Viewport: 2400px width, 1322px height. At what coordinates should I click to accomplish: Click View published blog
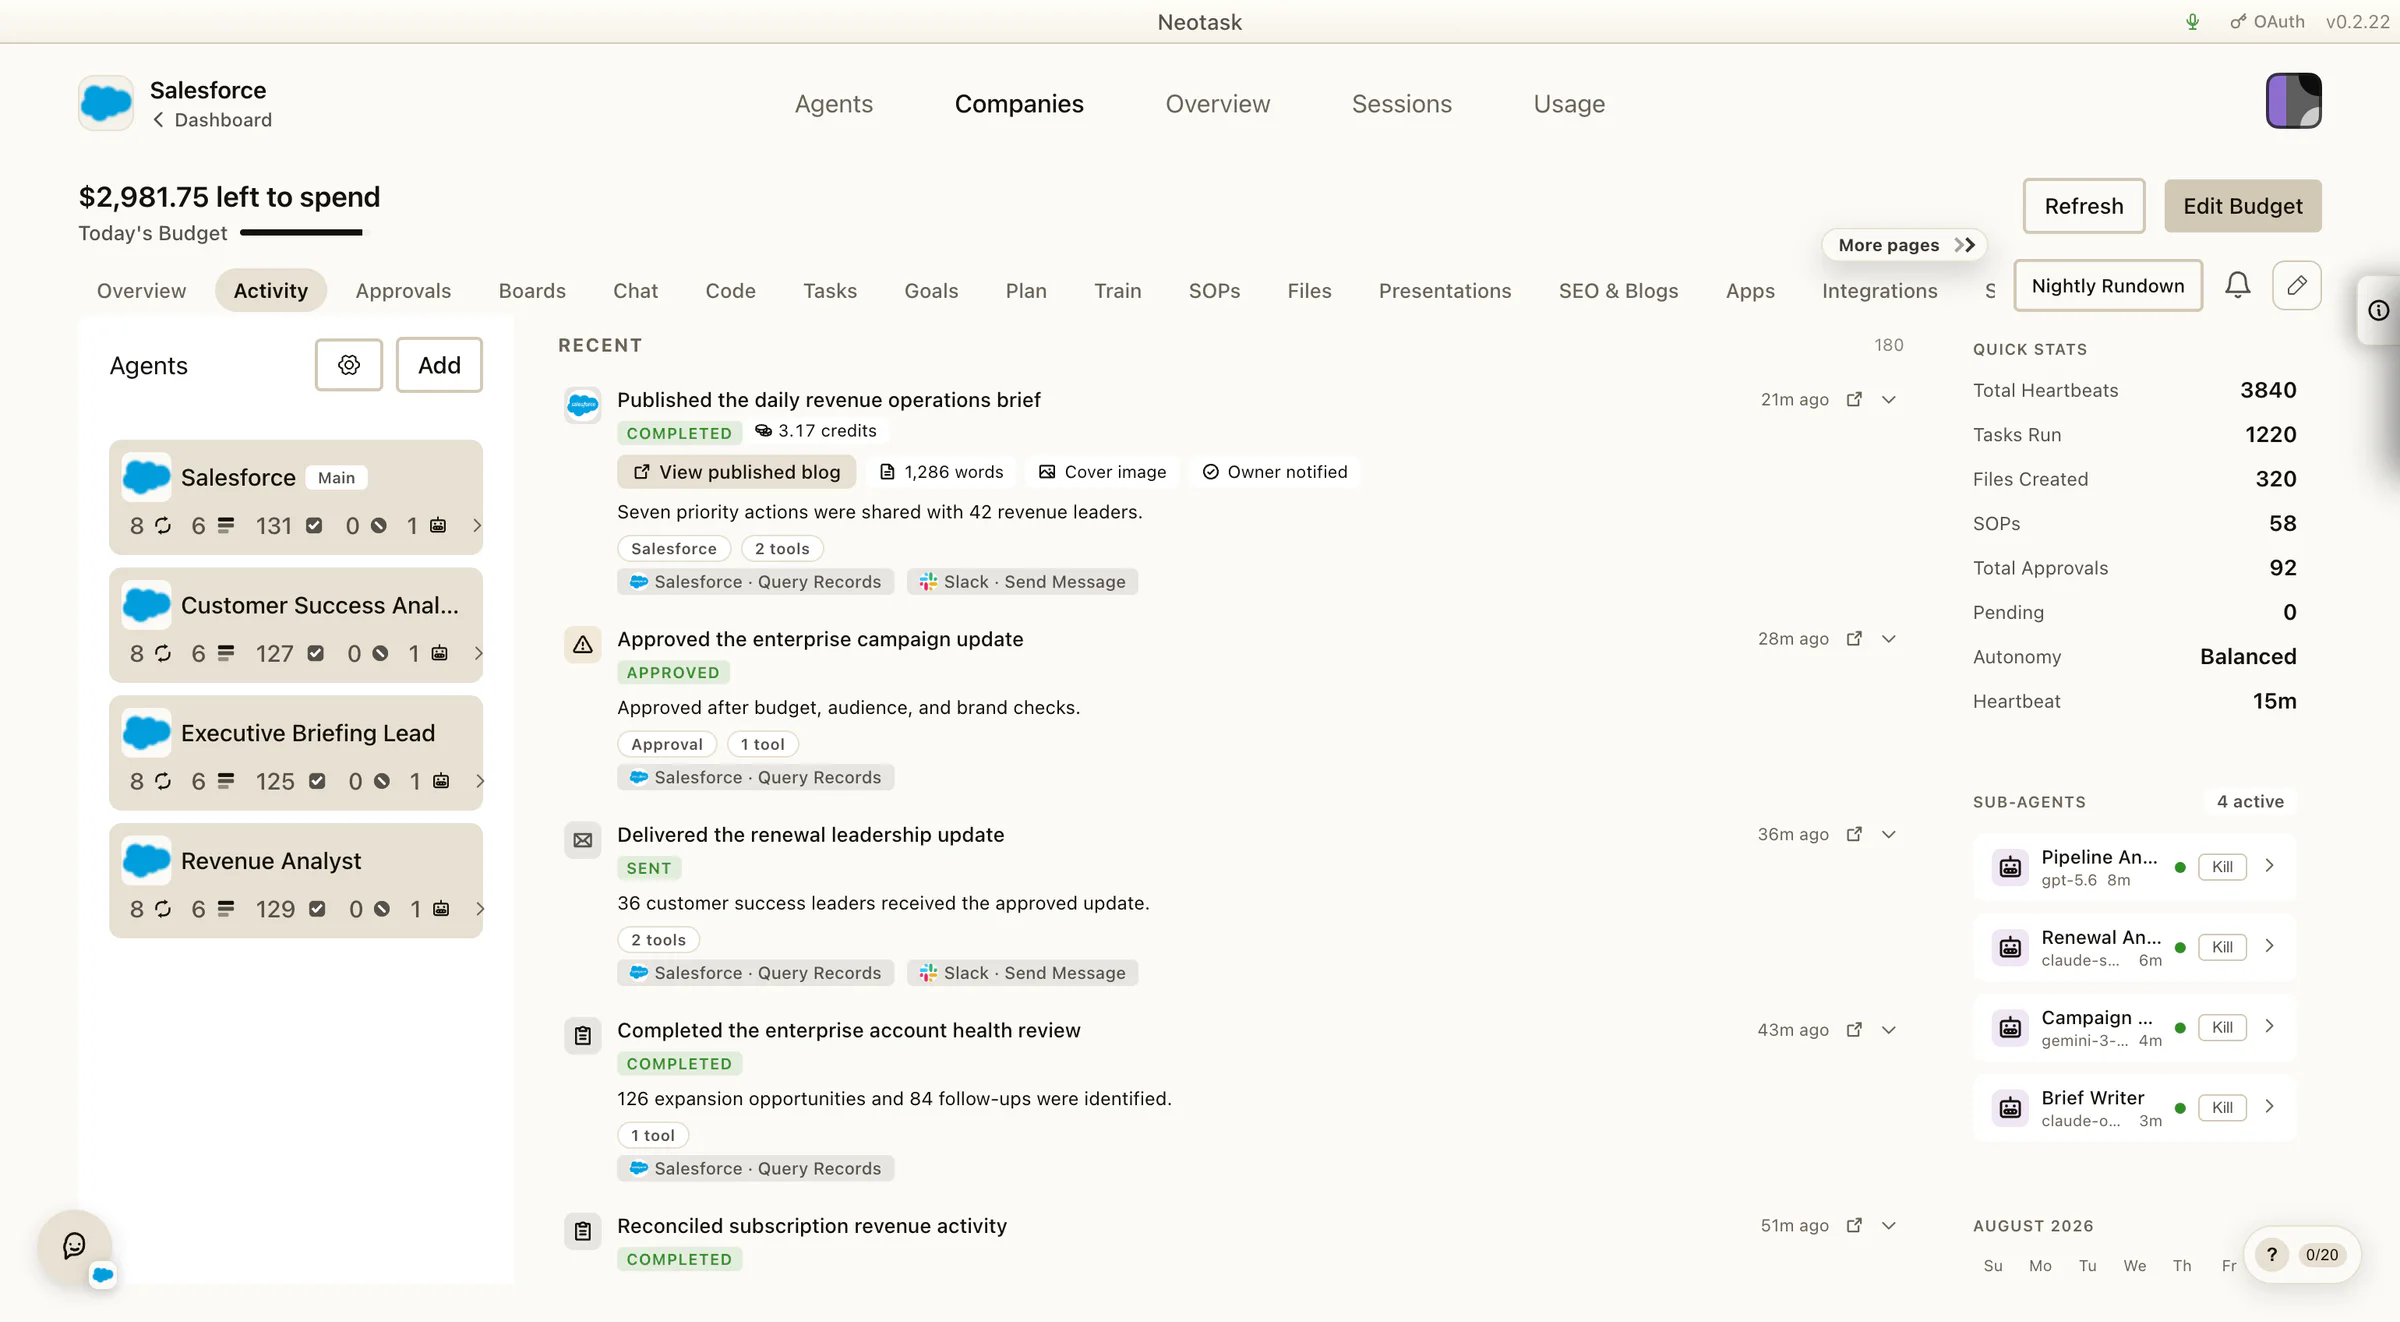(736, 472)
